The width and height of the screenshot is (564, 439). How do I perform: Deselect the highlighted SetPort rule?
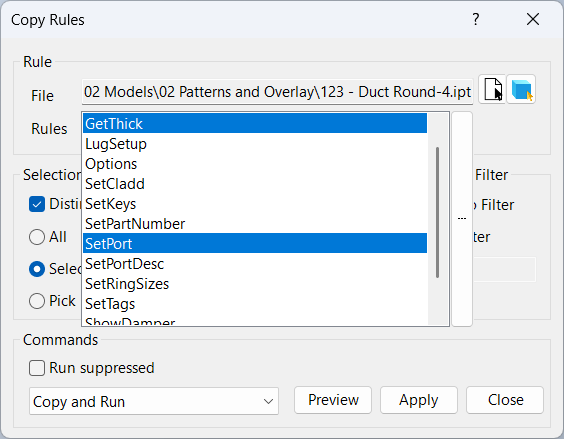click(x=255, y=244)
